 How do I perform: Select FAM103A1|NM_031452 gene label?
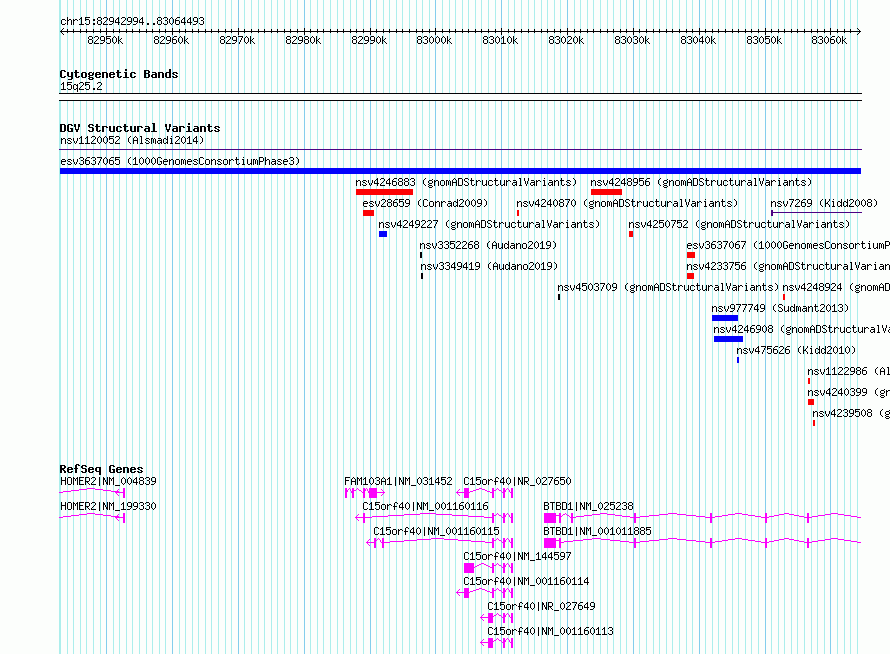398,481
